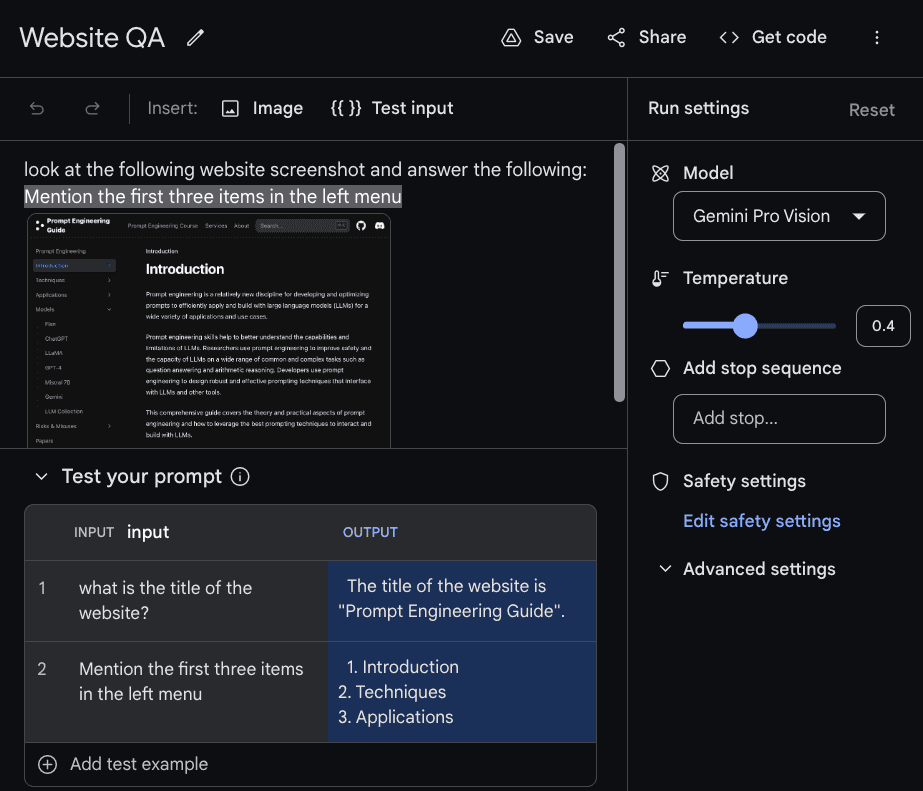The height and width of the screenshot is (791, 923).
Task: Click the info icon beside Test your prompt
Action: tap(240, 477)
